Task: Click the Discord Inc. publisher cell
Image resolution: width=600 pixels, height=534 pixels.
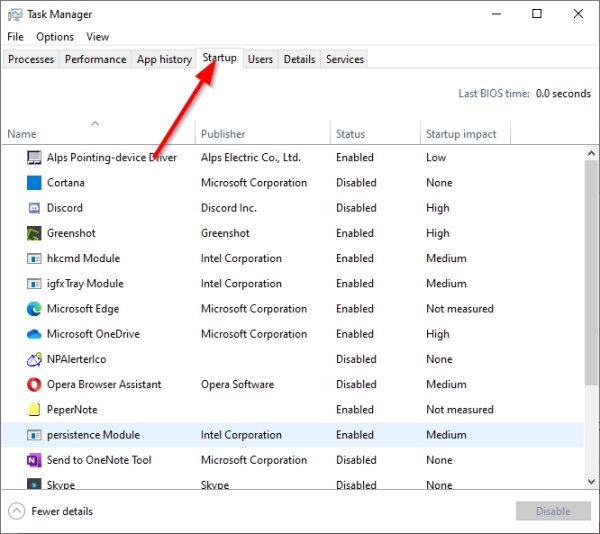Action: click(229, 208)
